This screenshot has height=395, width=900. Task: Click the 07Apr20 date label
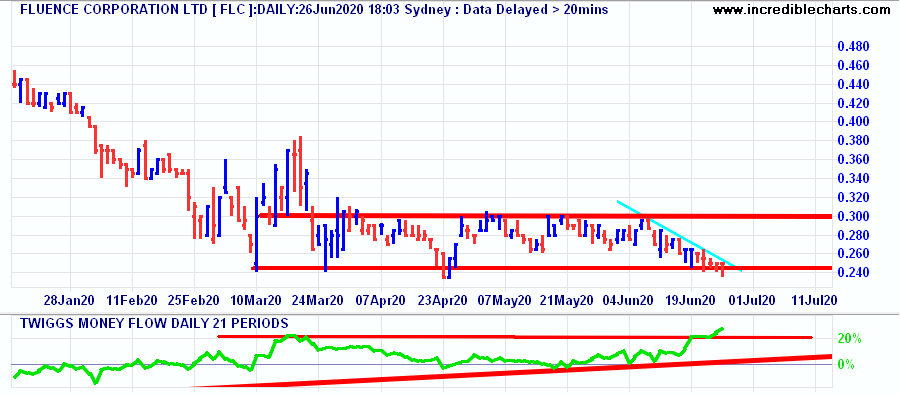click(x=380, y=301)
